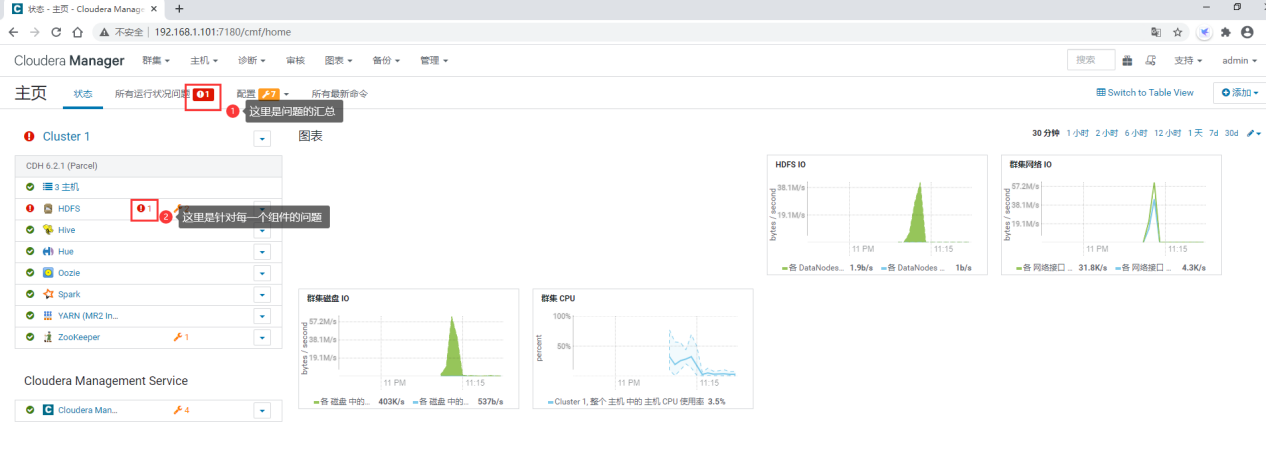Set chart time range to 12 小时

coord(1166,133)
